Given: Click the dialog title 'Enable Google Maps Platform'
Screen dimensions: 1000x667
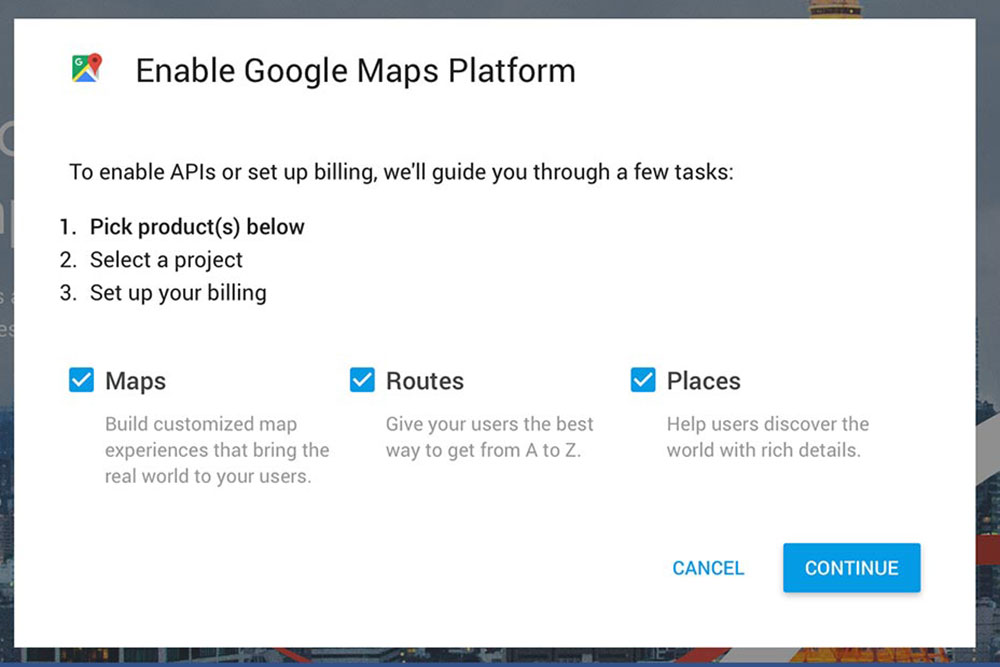Looking at the screenshot, I should point(355,71).
